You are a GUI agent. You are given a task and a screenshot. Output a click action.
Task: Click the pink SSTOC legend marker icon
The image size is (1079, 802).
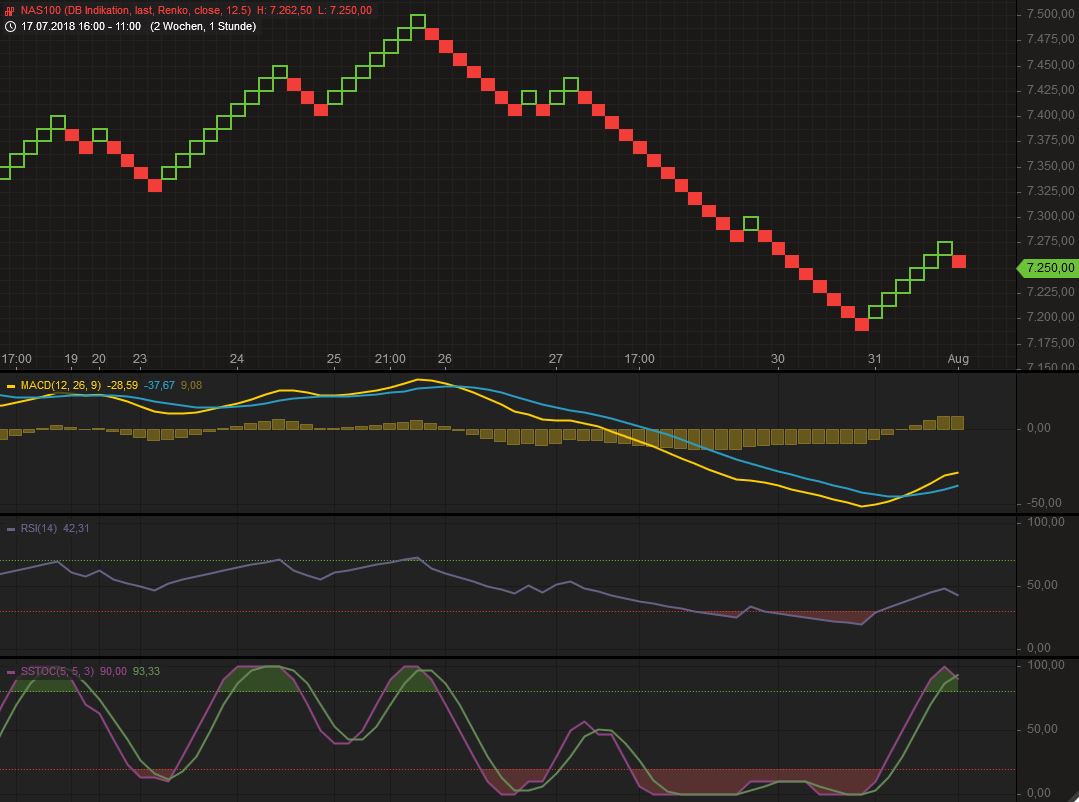[x=9, y=670]
